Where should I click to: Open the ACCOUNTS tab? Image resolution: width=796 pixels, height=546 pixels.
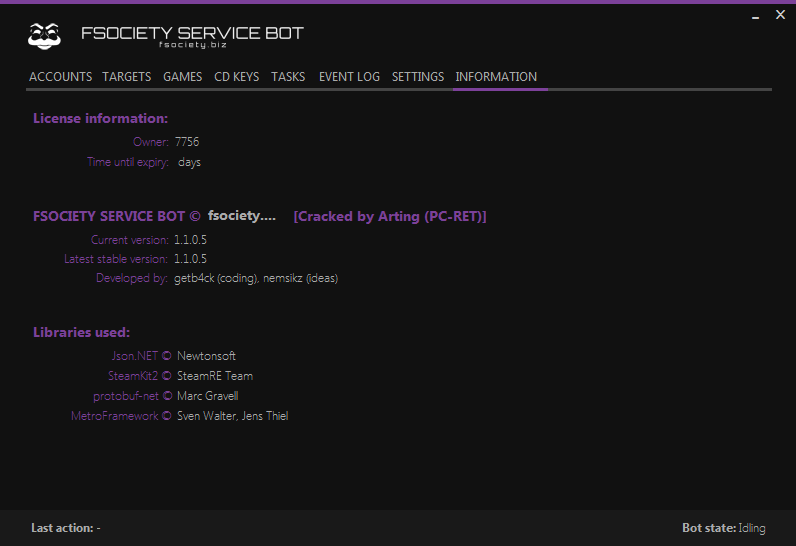pos(60,77)
